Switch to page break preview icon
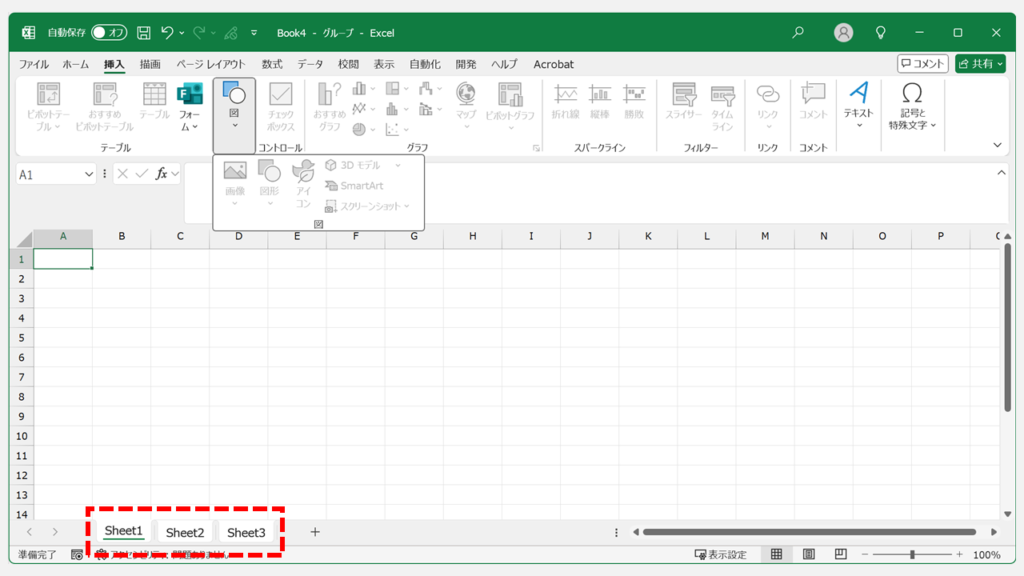Image resolution: width=1024 pixels, height=576 pixels. coord(840,554)
